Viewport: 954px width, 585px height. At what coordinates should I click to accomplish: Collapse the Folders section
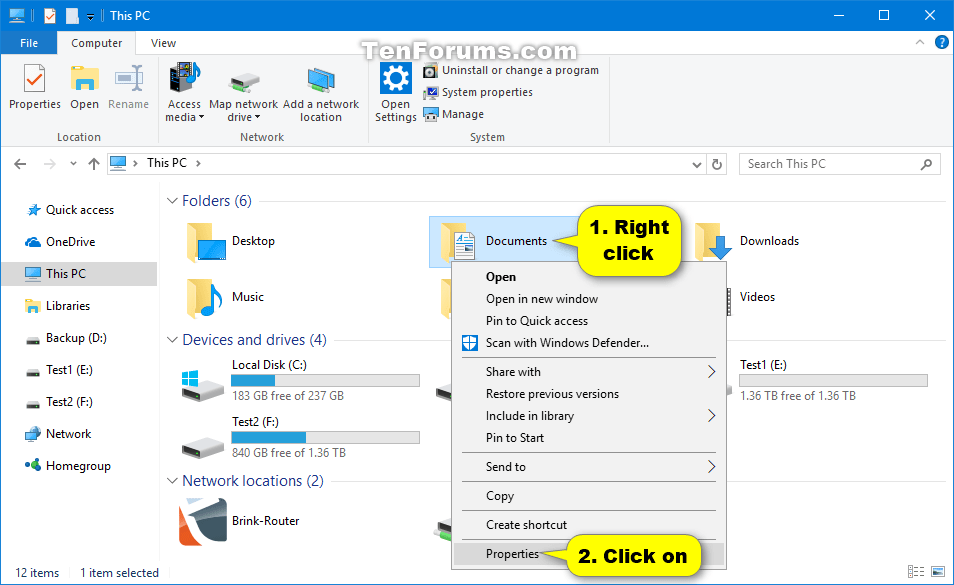coord(171,200)
